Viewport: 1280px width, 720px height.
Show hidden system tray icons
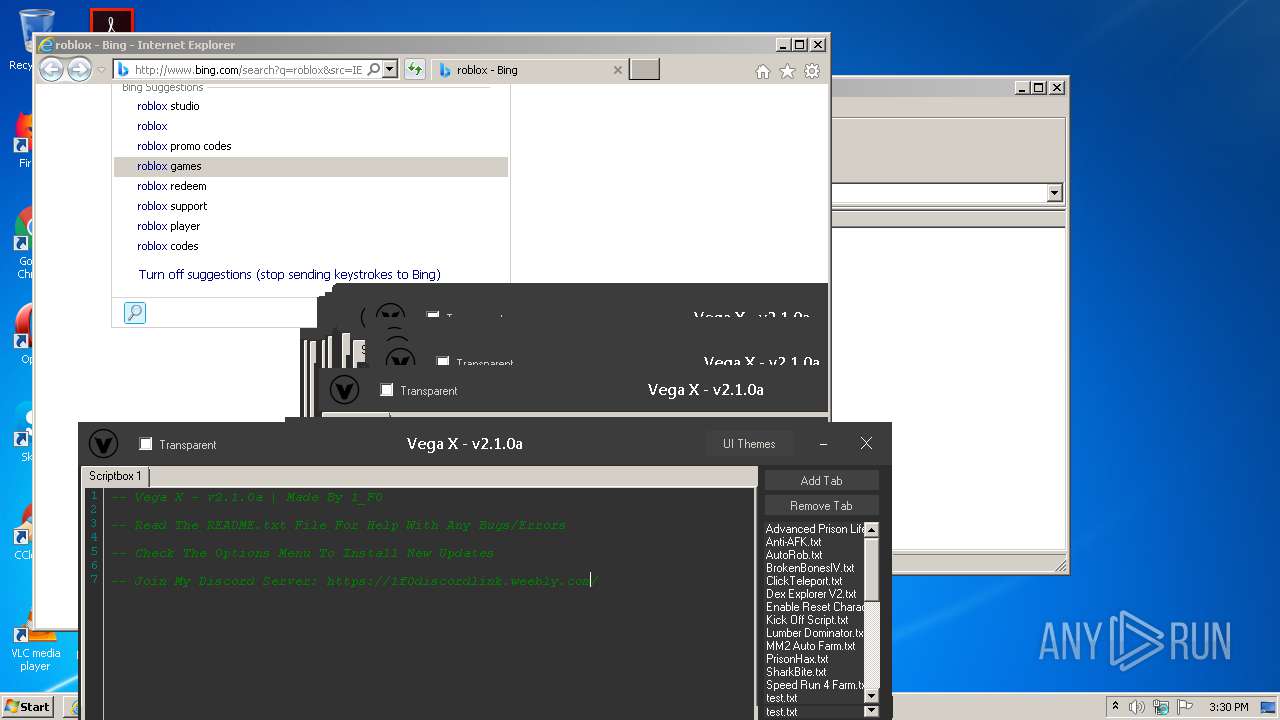tap(1116, 707)
